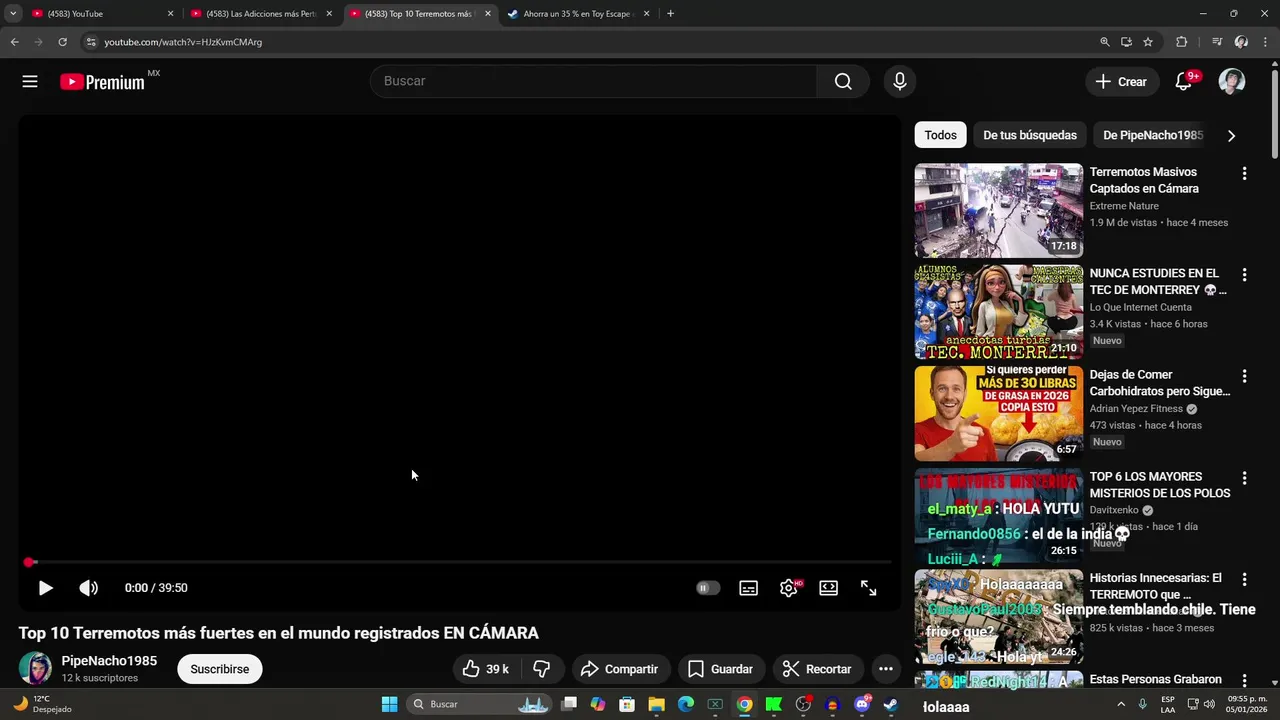Open options for Dejas de Comer Carbohidratos video
This screenshot has width=1280, height=720.
click(x=1244, y=377)
